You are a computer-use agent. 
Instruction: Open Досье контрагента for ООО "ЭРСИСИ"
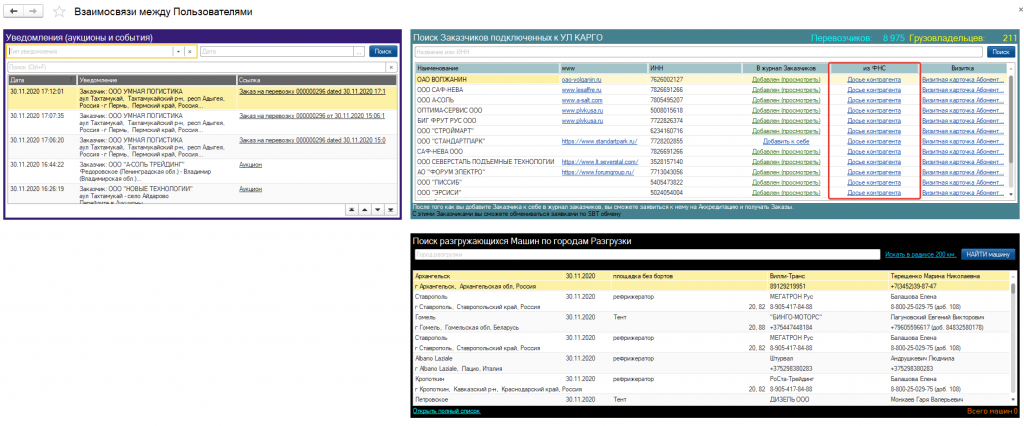click(874, 193)
